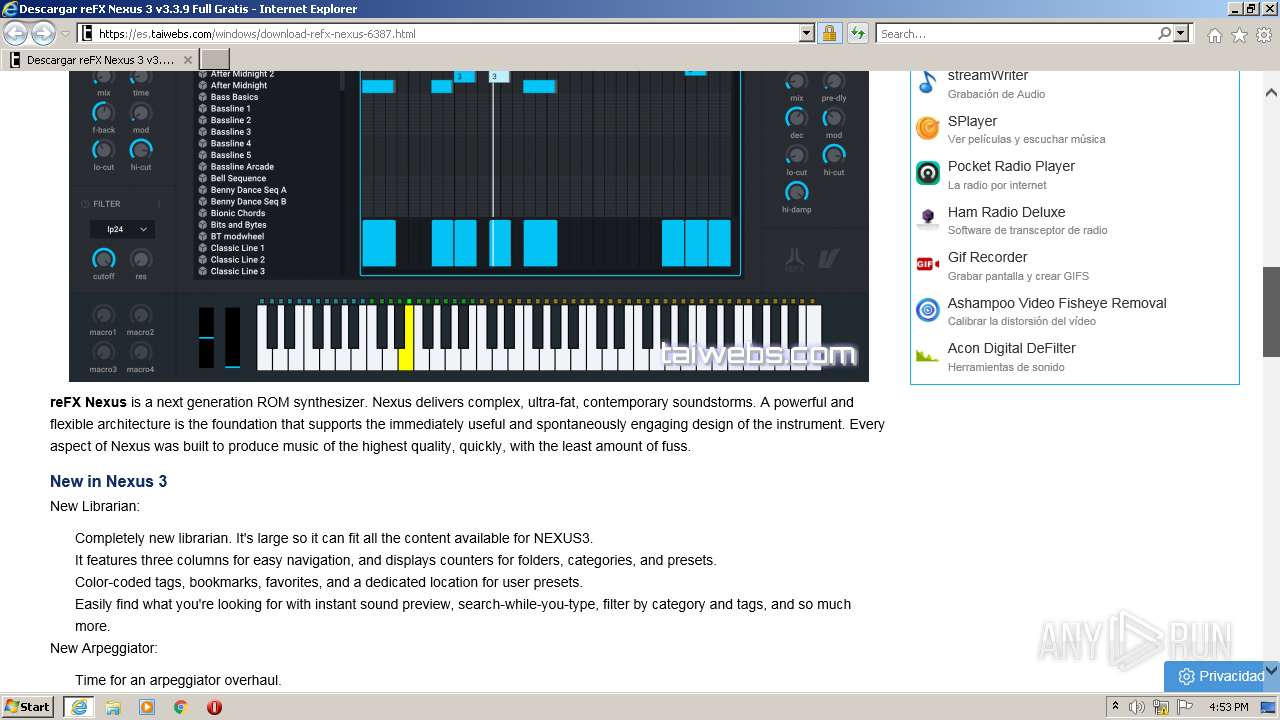
Task: Expand the search provider dropdown
Action: point(1182,33)
